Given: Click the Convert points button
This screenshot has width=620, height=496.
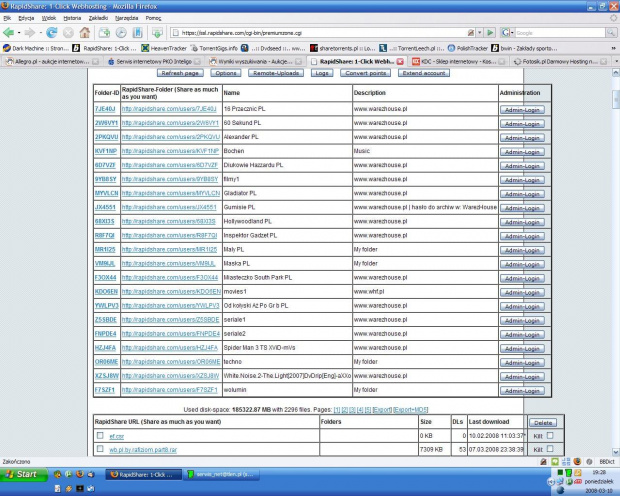Looking at the screenshot, I should point(365,73).
